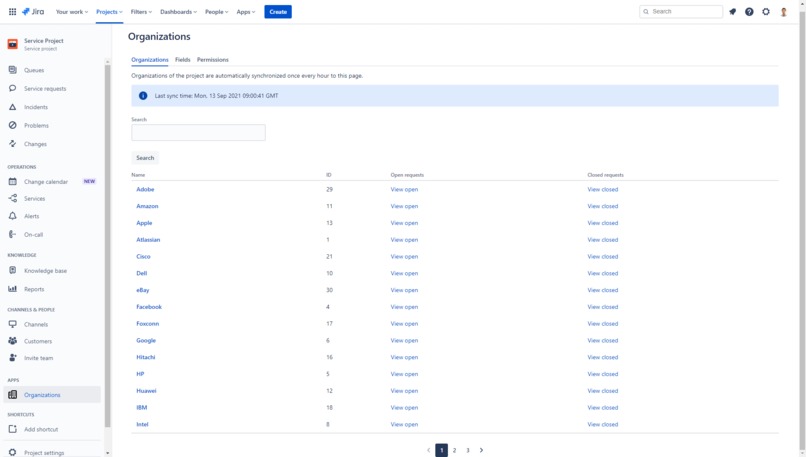This screenshot has width=806, height=457.
Task: Click the Search button below the field
Action: click(145, 158)
